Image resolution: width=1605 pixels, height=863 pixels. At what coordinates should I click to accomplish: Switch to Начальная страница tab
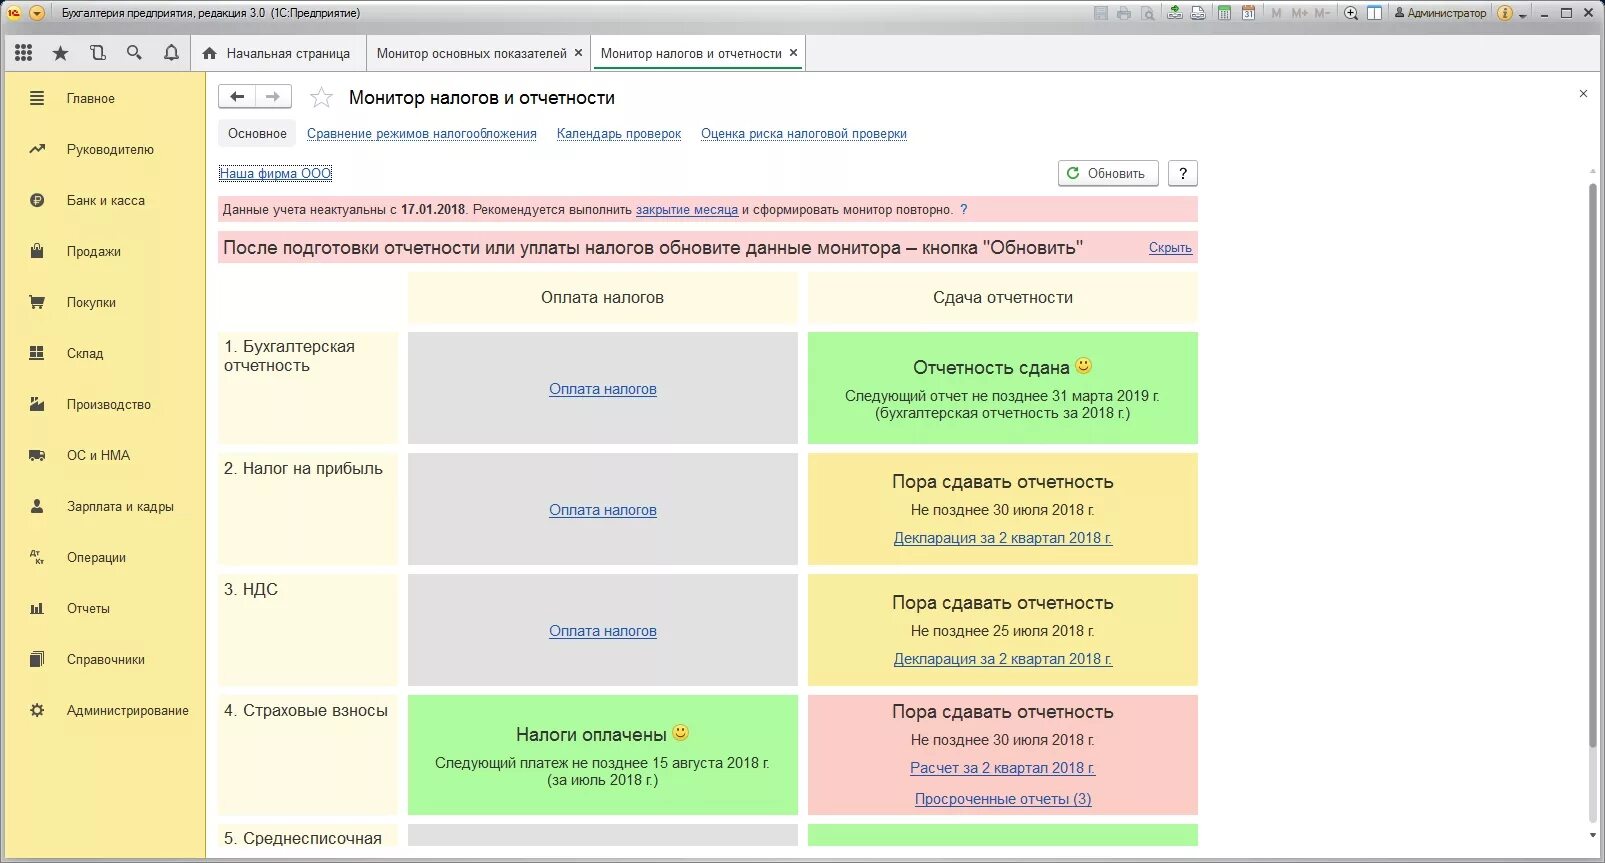point(276,53)
